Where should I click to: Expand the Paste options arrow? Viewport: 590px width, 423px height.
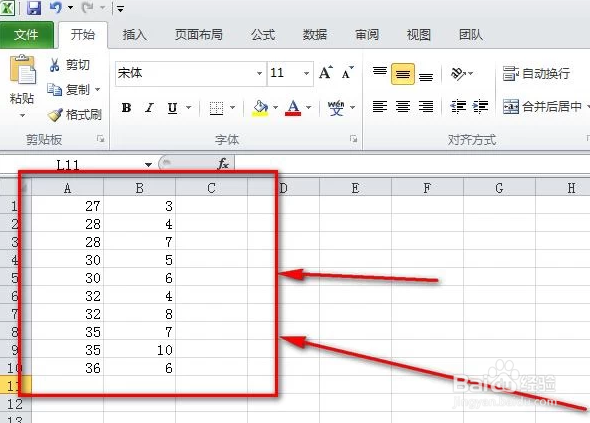coord(22,115)
